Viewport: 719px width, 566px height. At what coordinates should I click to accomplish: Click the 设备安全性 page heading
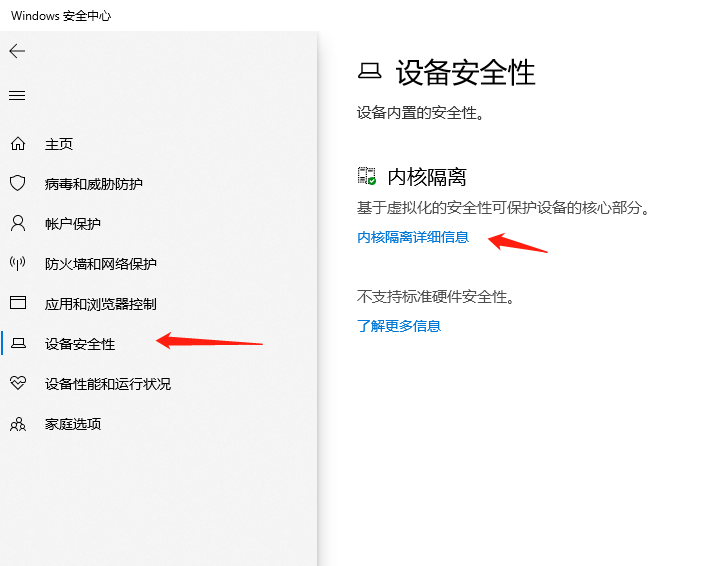pos(465,72)
